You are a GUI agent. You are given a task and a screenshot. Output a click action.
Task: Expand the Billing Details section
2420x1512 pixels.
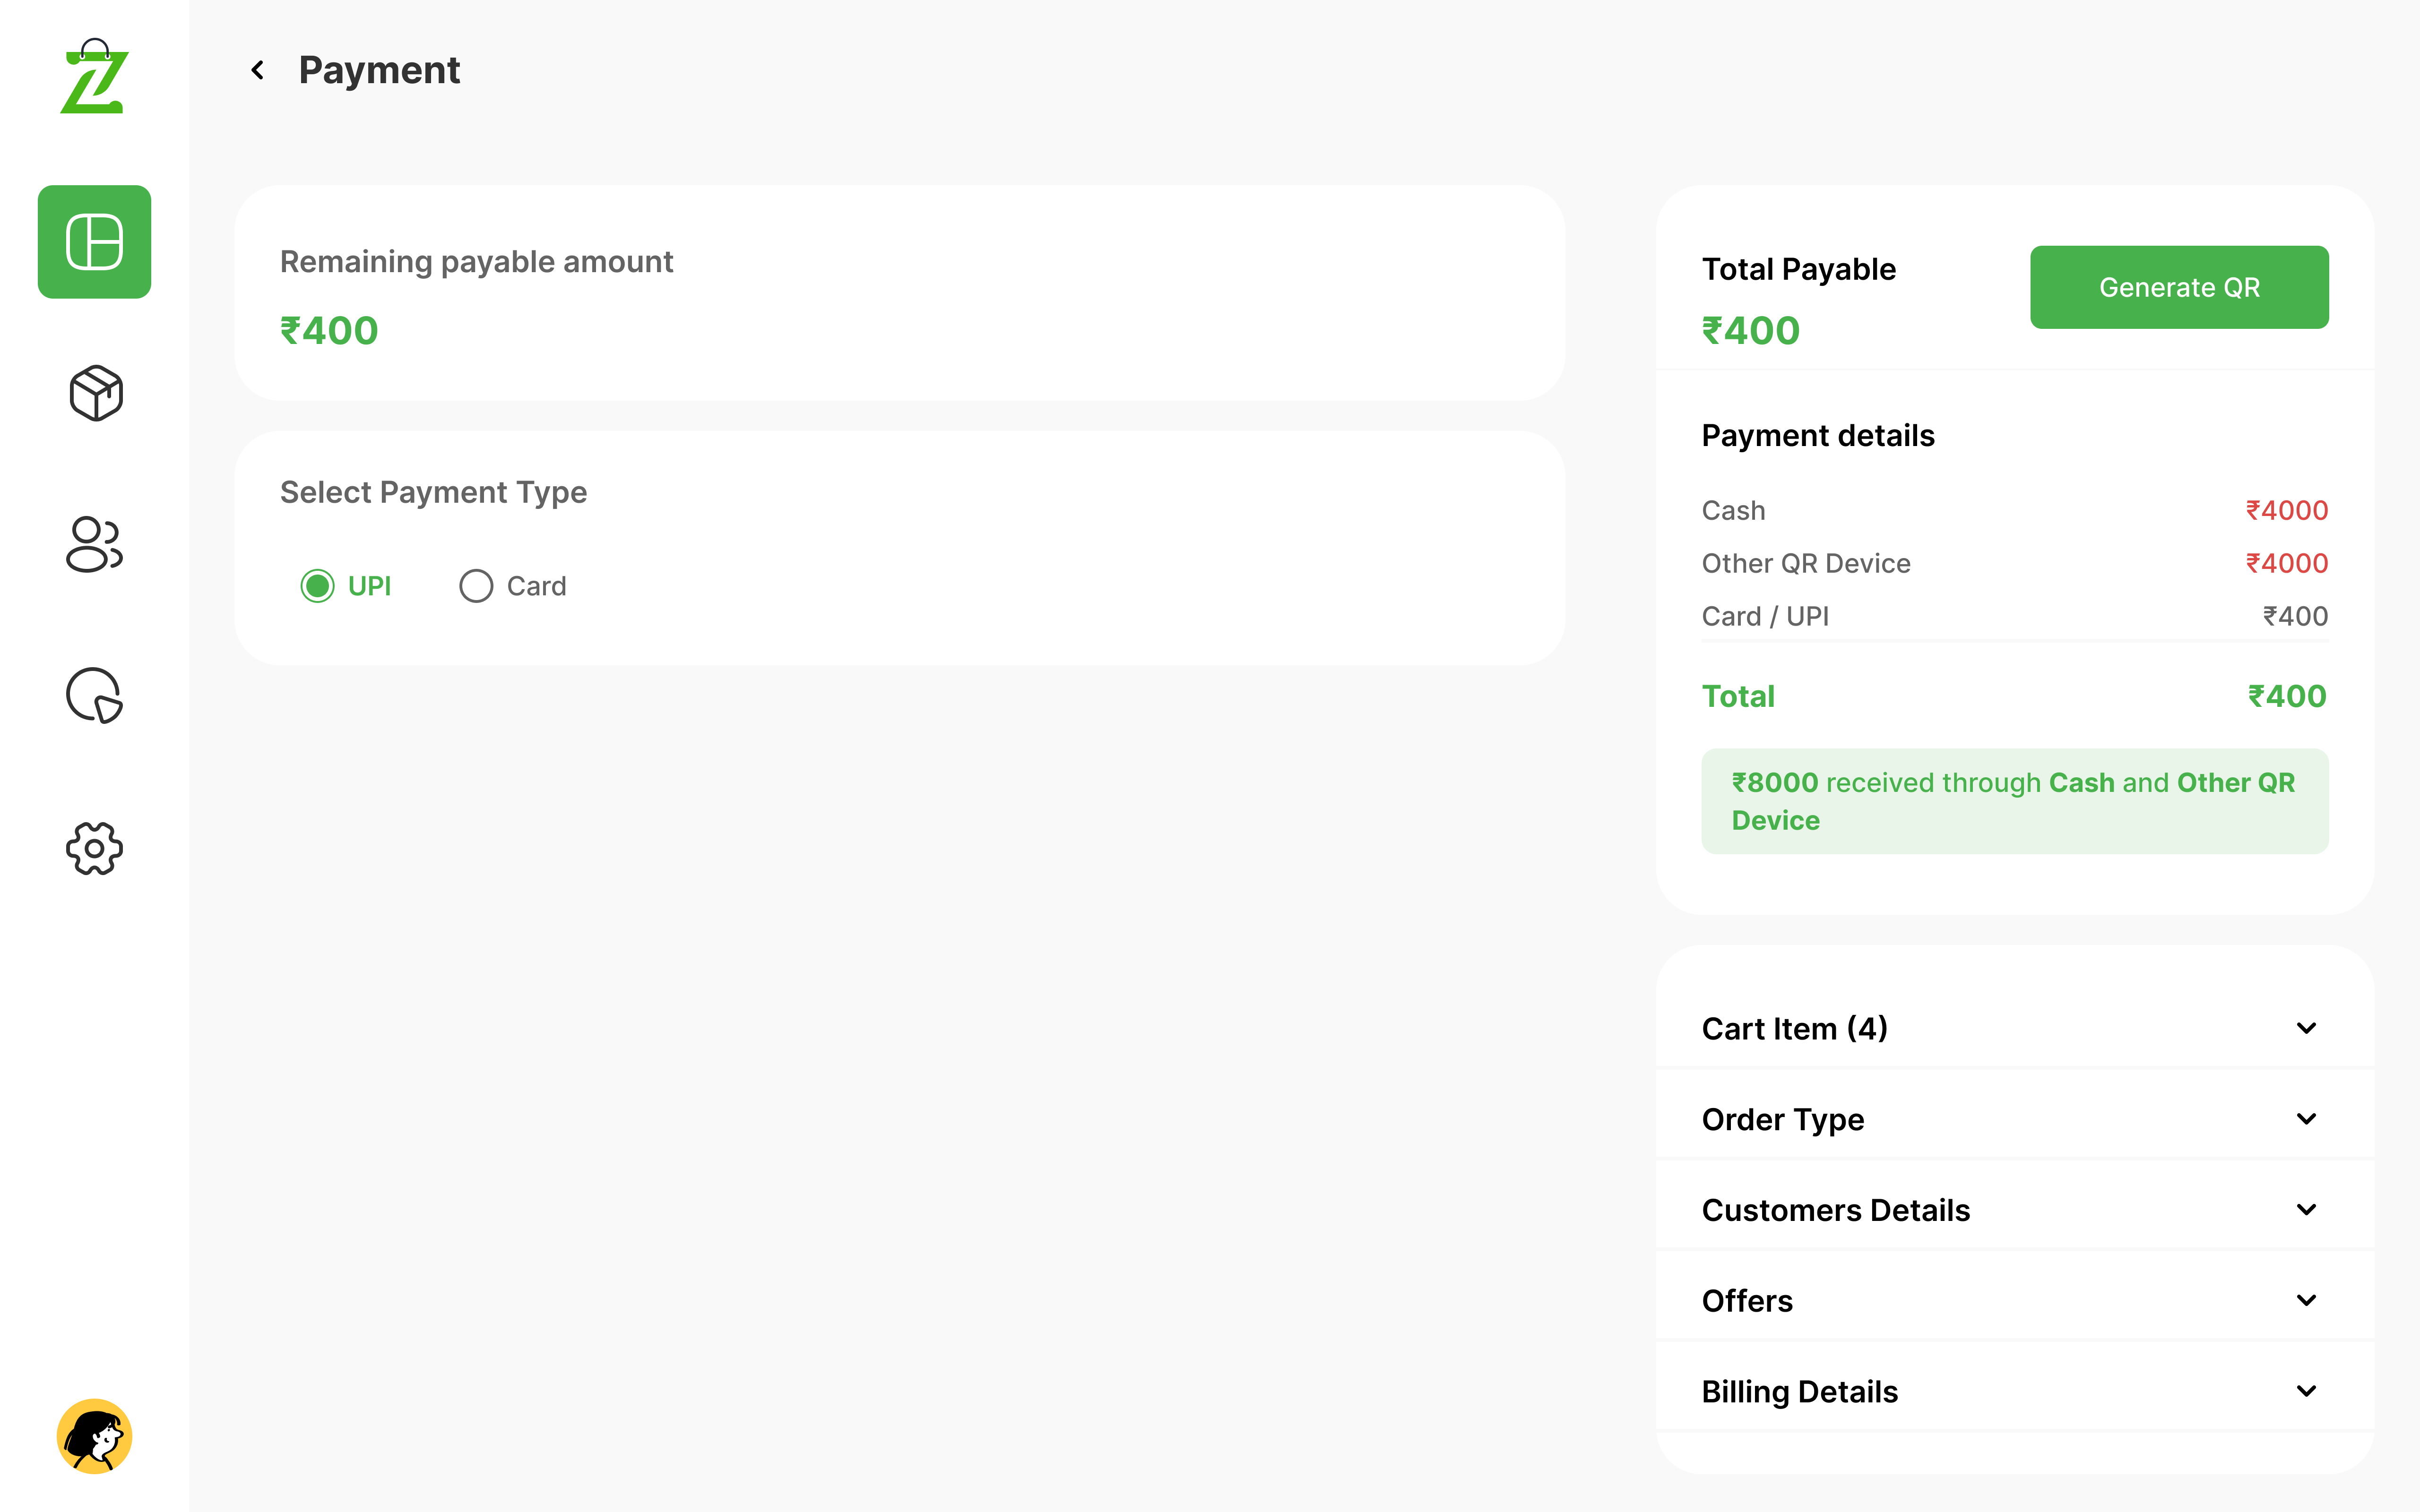(x=2015, y=1391)
